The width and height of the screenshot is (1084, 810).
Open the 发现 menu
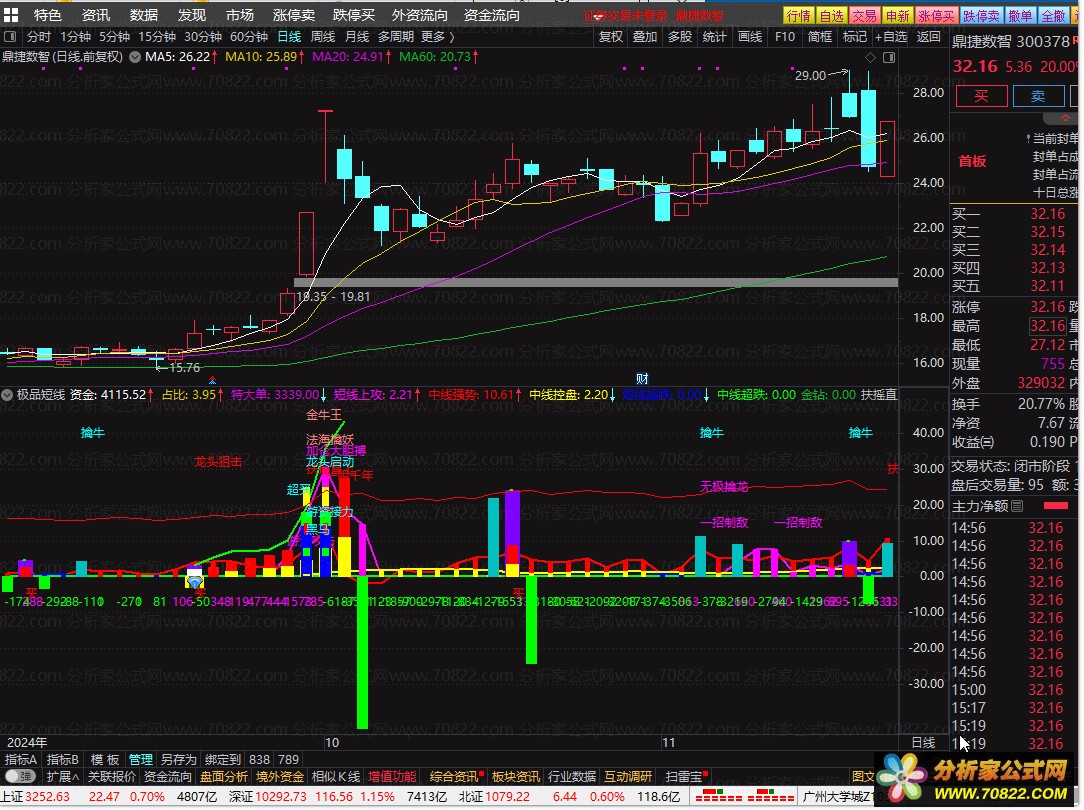point(191,15)
